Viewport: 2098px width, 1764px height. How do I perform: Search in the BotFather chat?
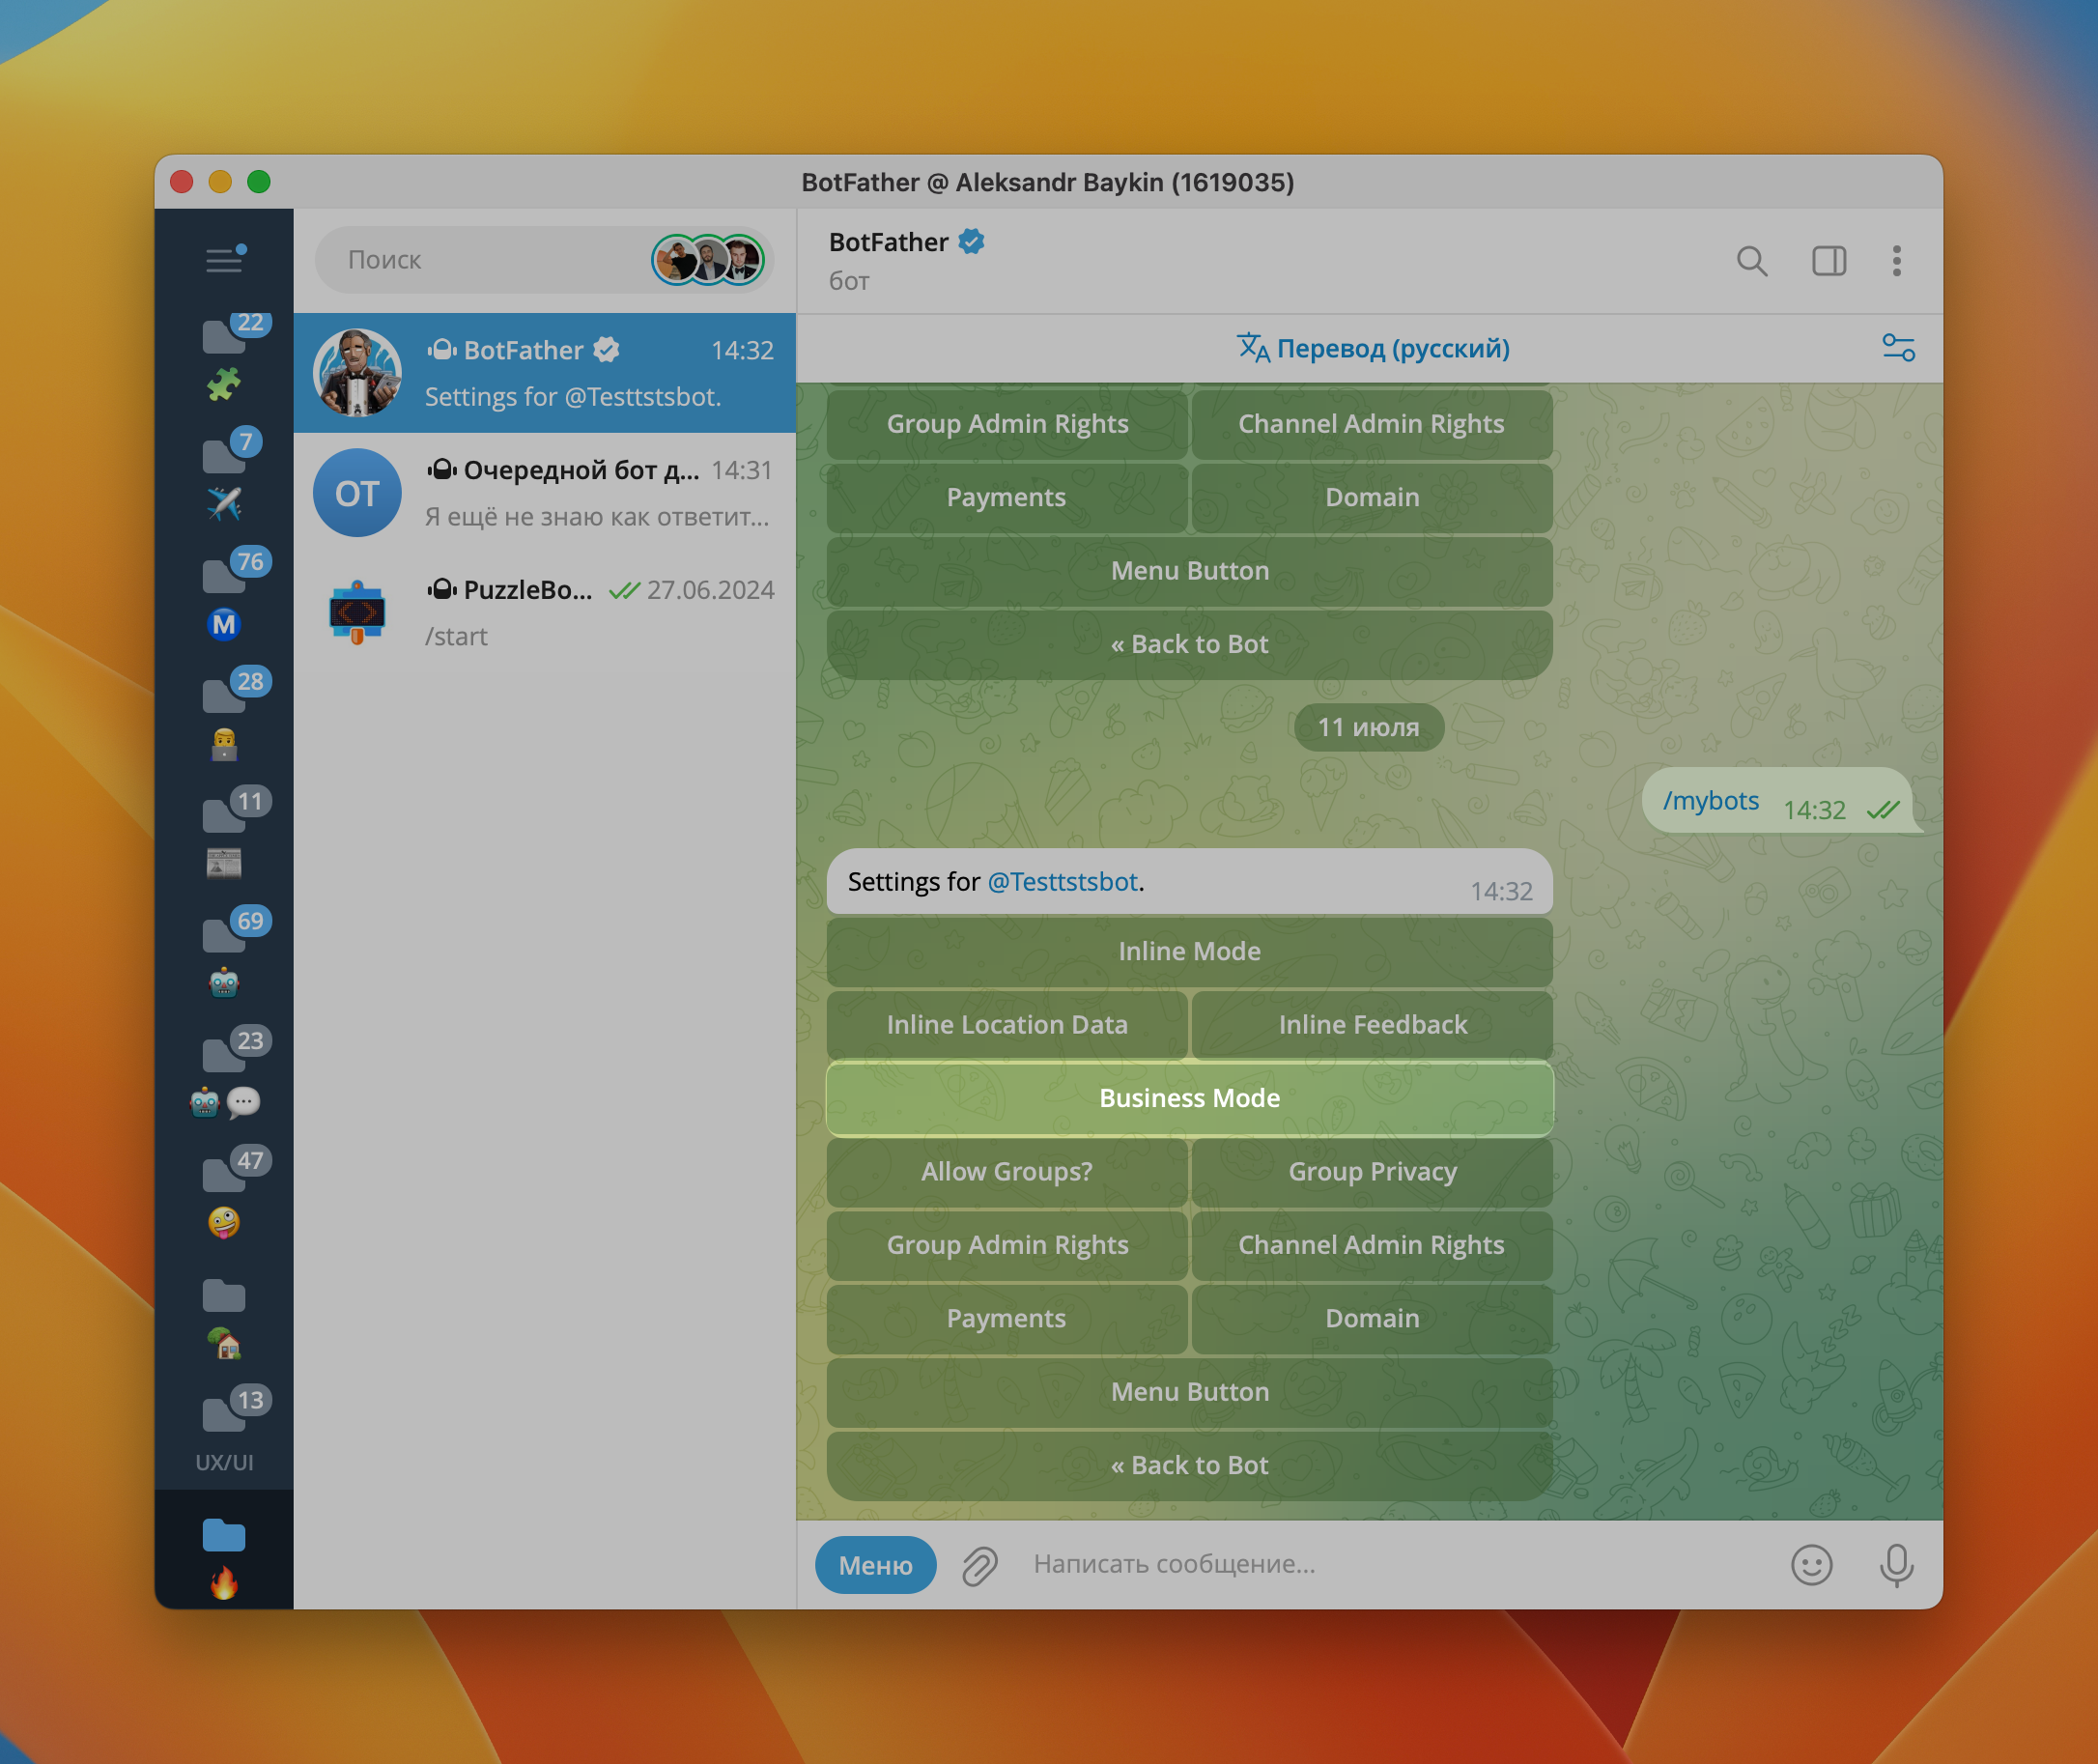(1752, 261)
